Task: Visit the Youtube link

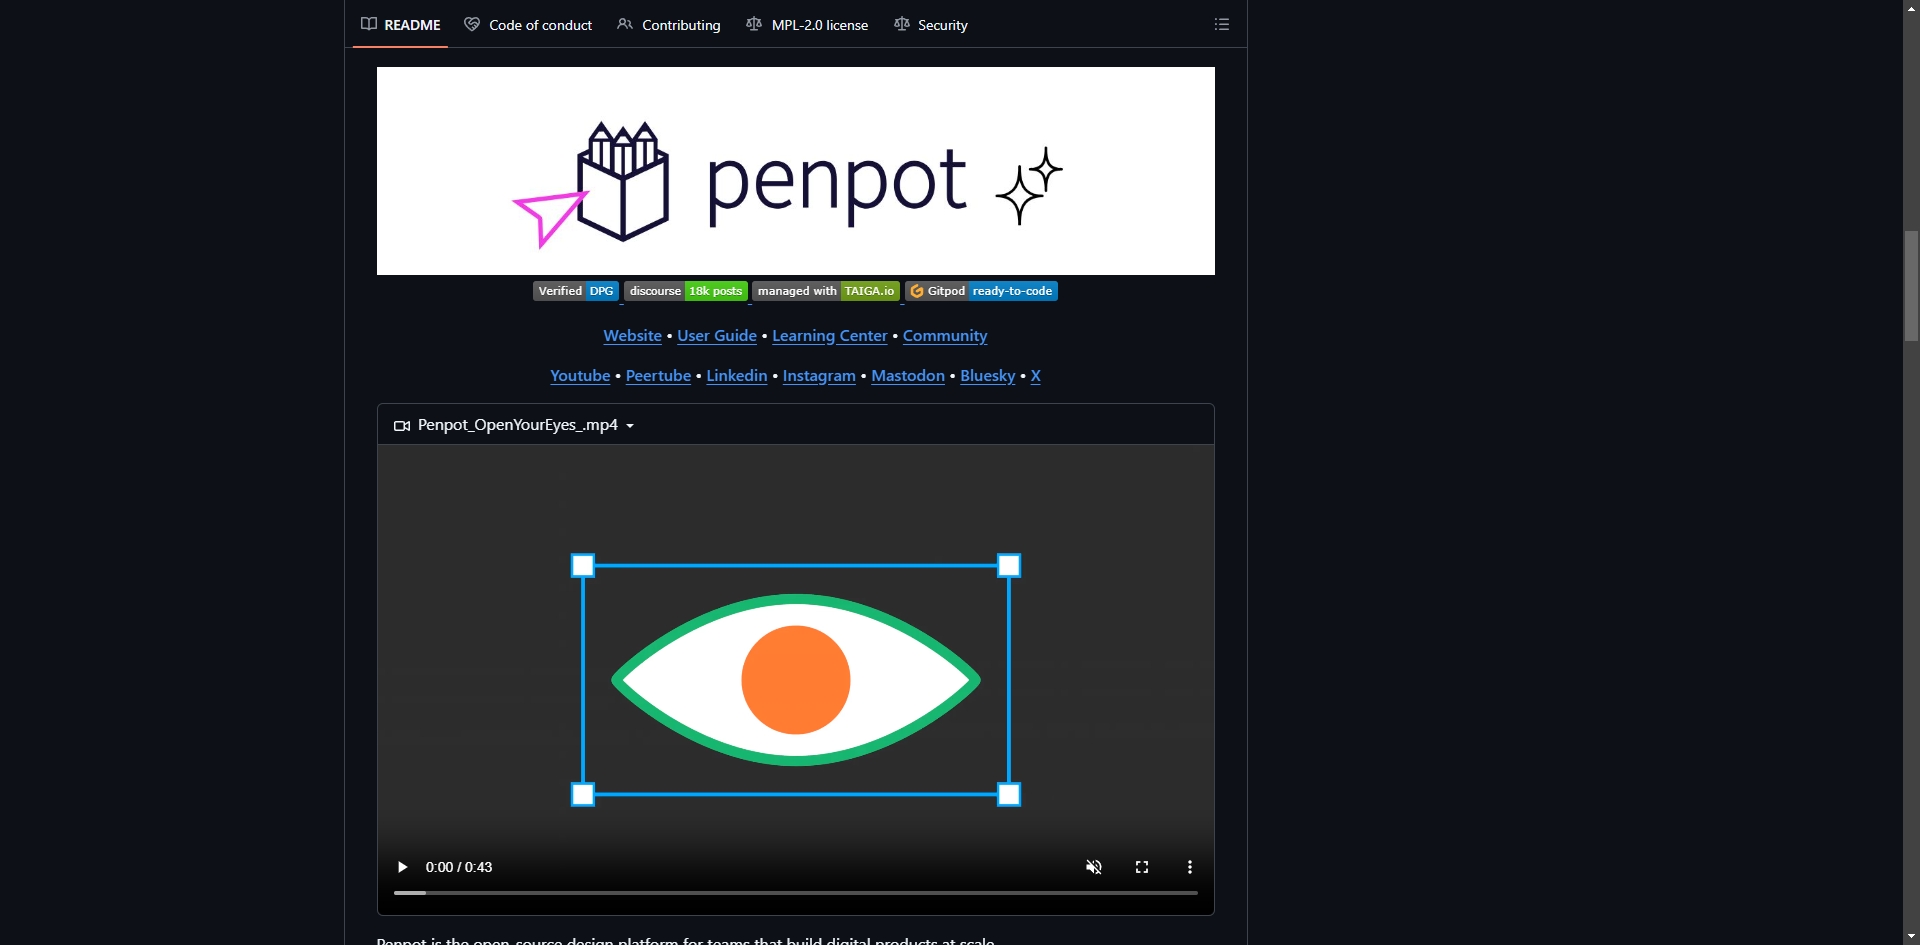Action: coord(580,376)
